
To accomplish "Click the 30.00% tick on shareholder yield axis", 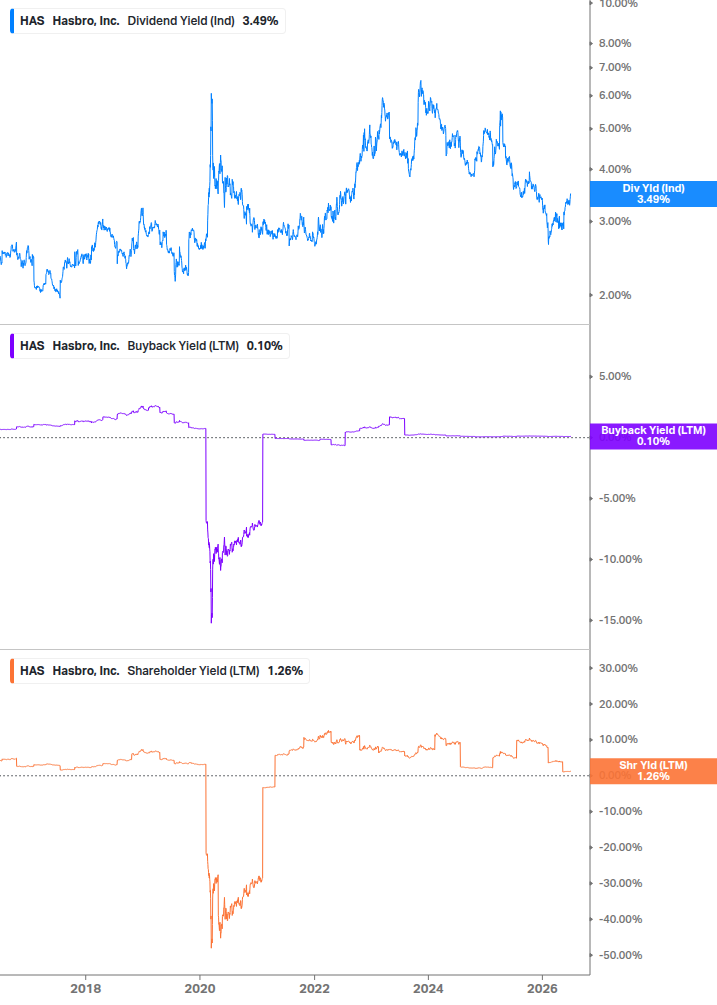I will point(618,669).
